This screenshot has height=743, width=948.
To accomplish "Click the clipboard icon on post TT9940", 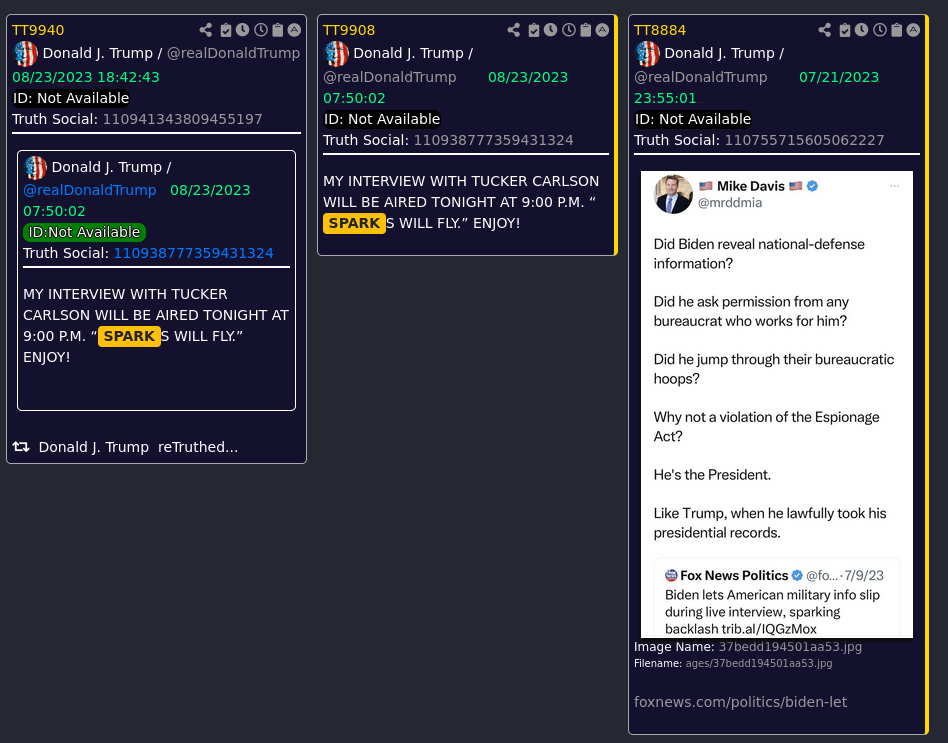I will click(x=278, y=30).
